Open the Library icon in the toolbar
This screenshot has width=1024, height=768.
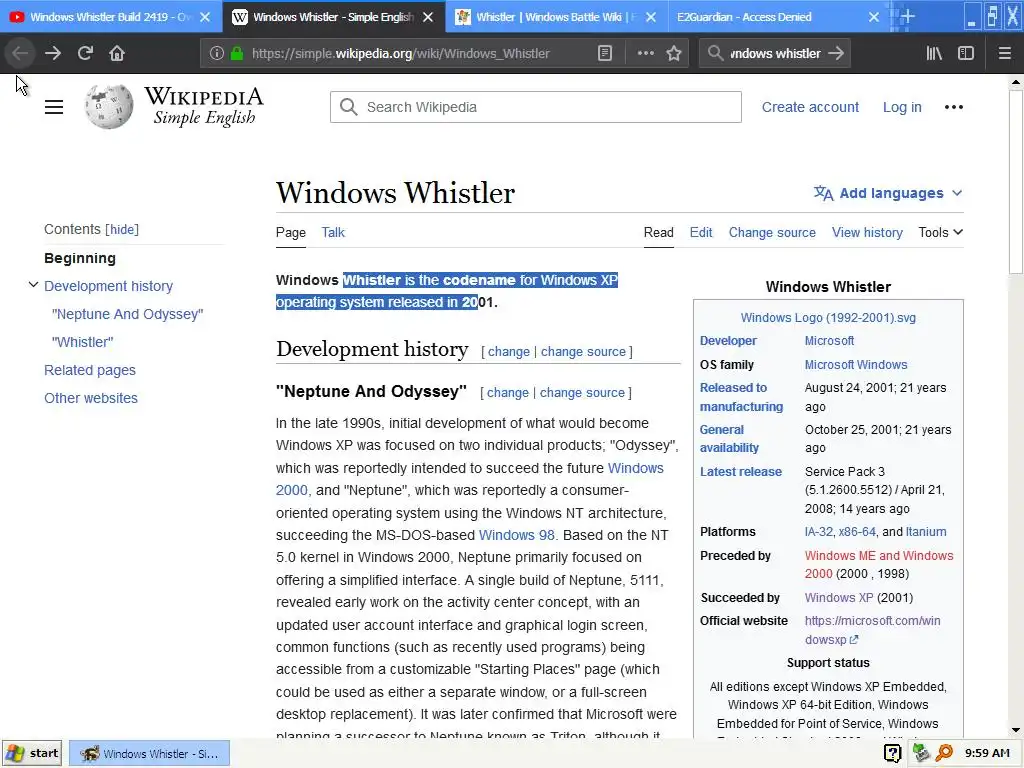(934, 54)
